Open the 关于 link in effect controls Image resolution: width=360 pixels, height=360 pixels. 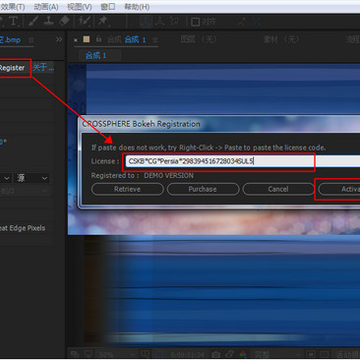43,68
